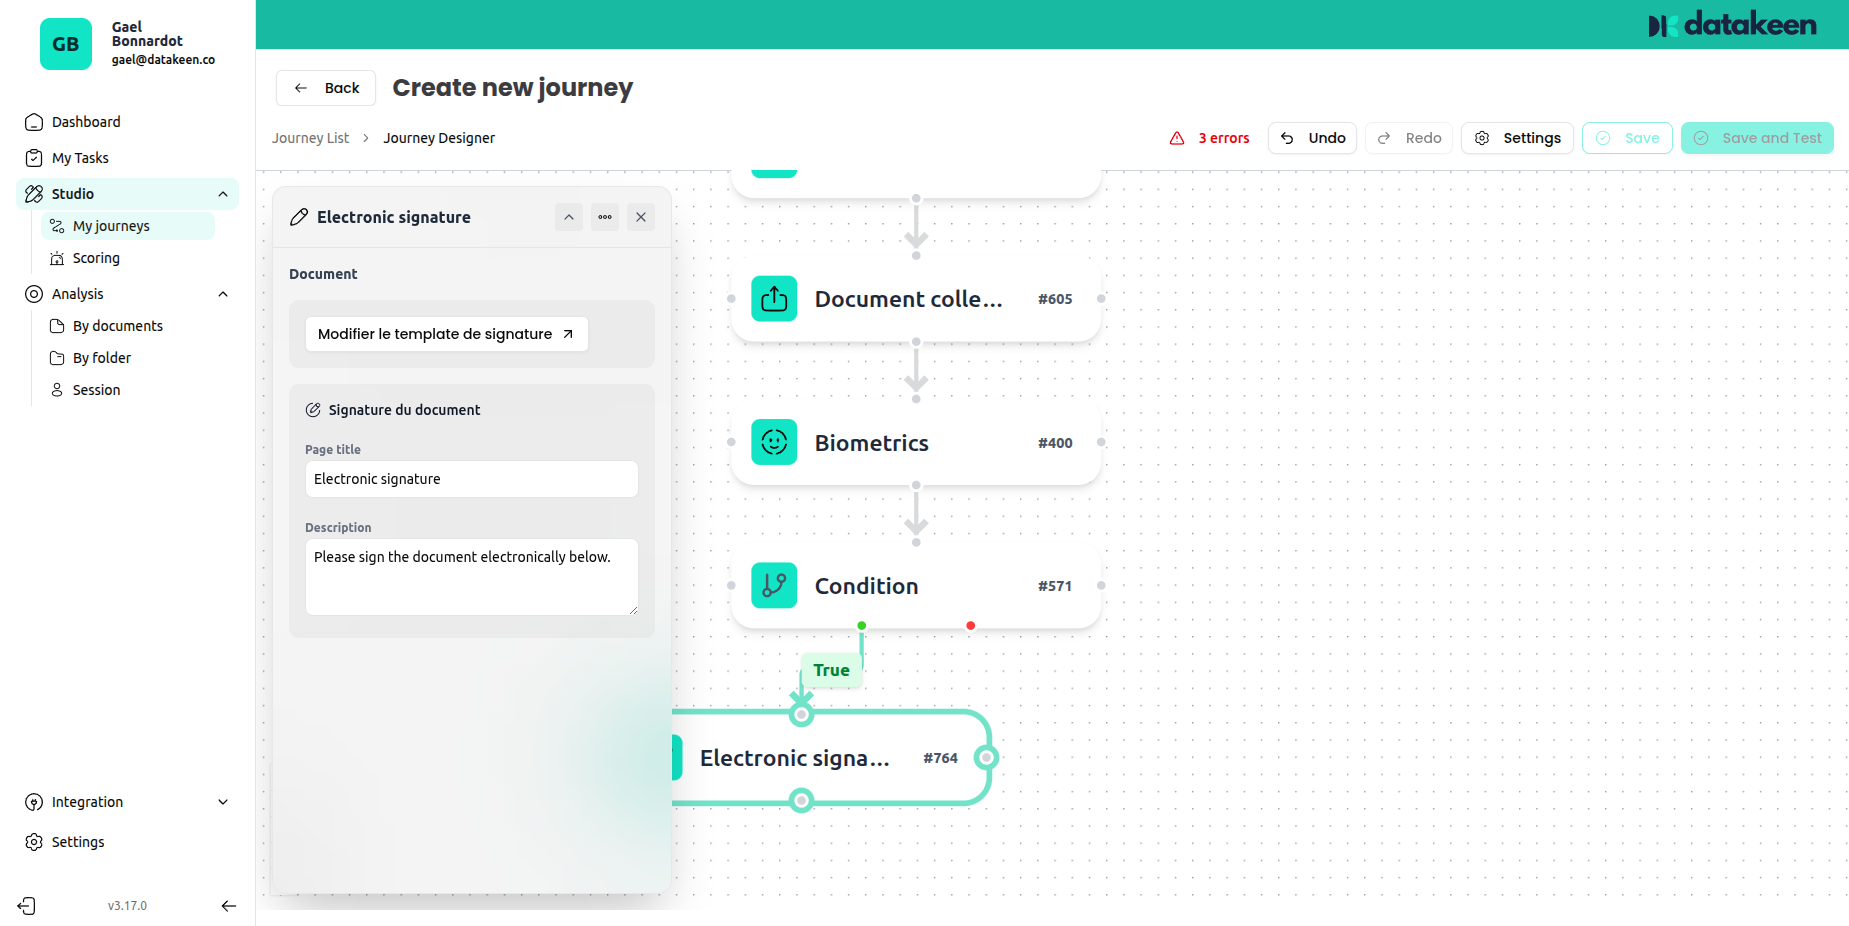Click into the Page title input field
The width and height of the screenshot is (1849, 926).
(x=471, y=479)
